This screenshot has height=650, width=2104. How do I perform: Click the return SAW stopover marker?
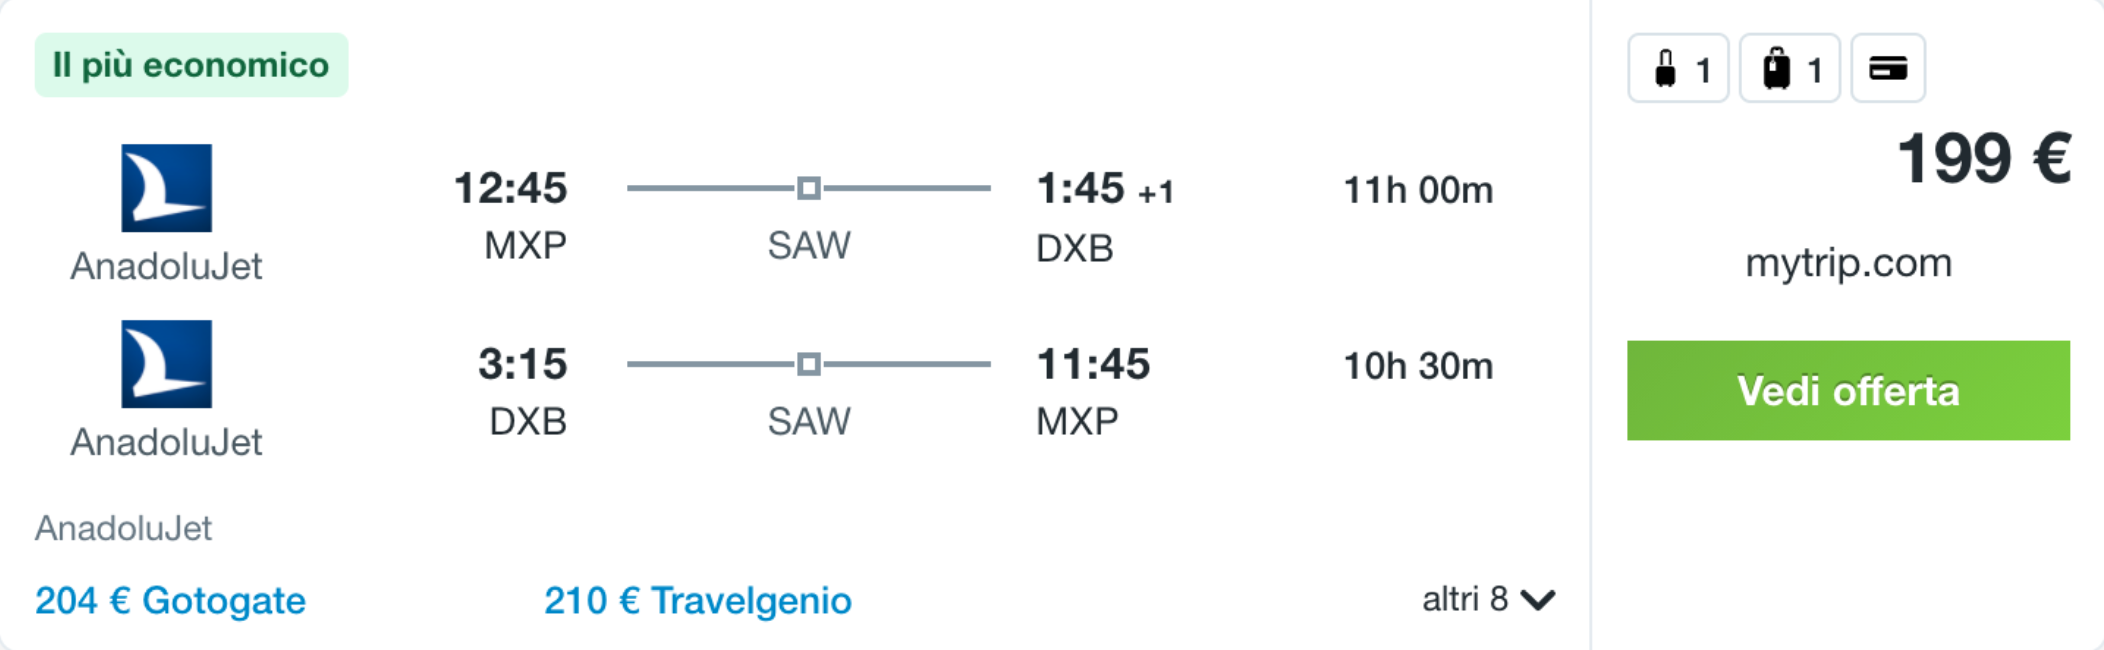(x=809, y=364)
